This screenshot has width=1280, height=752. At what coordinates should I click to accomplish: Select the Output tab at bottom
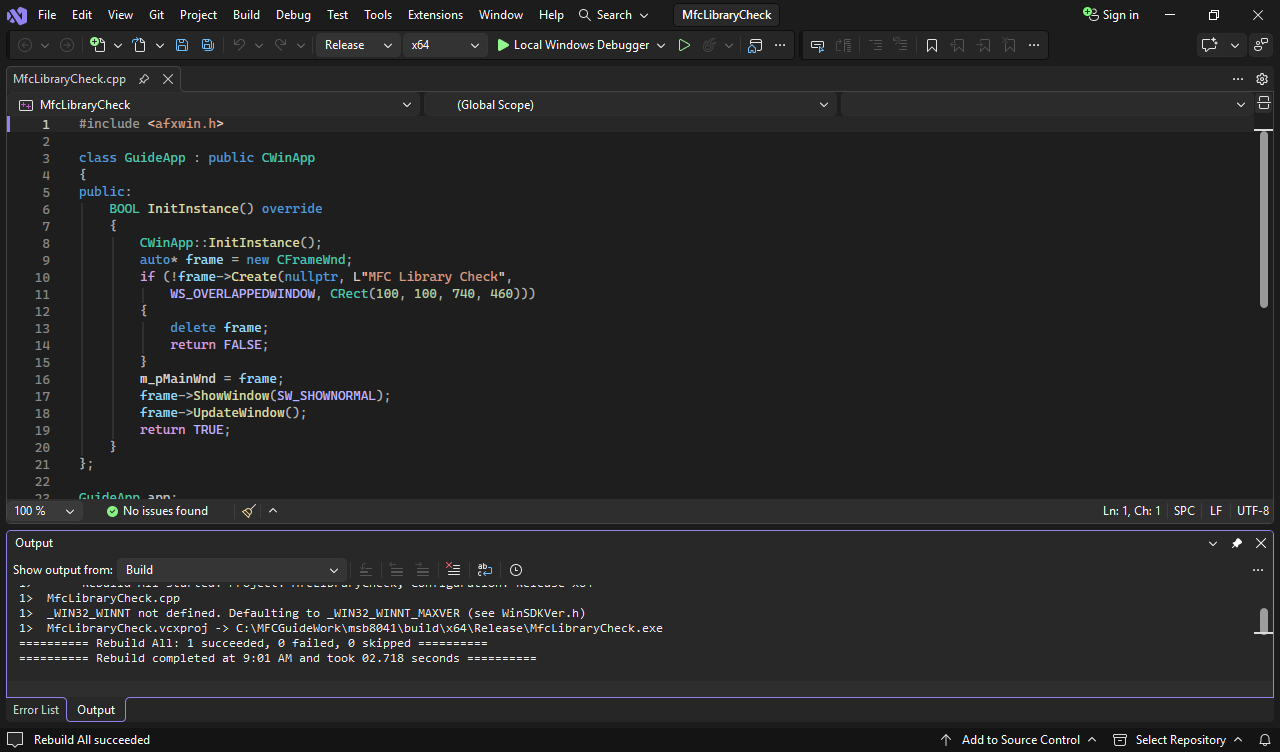(96, 710)
